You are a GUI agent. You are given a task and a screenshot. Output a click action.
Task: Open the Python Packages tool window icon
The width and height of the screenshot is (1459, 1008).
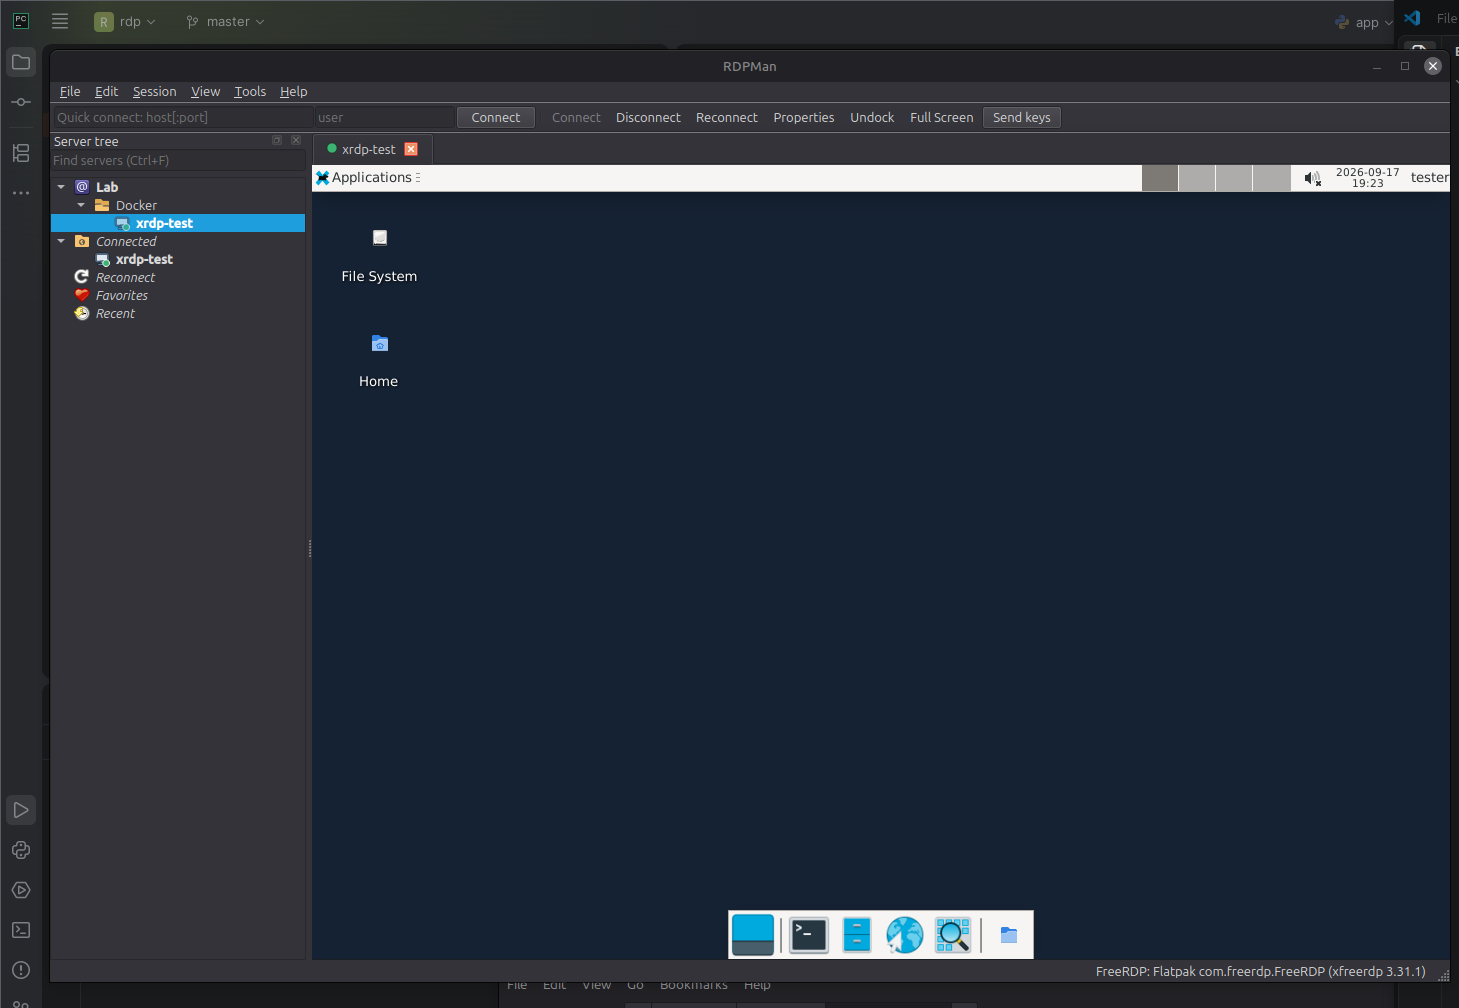(x=21, y=850)
